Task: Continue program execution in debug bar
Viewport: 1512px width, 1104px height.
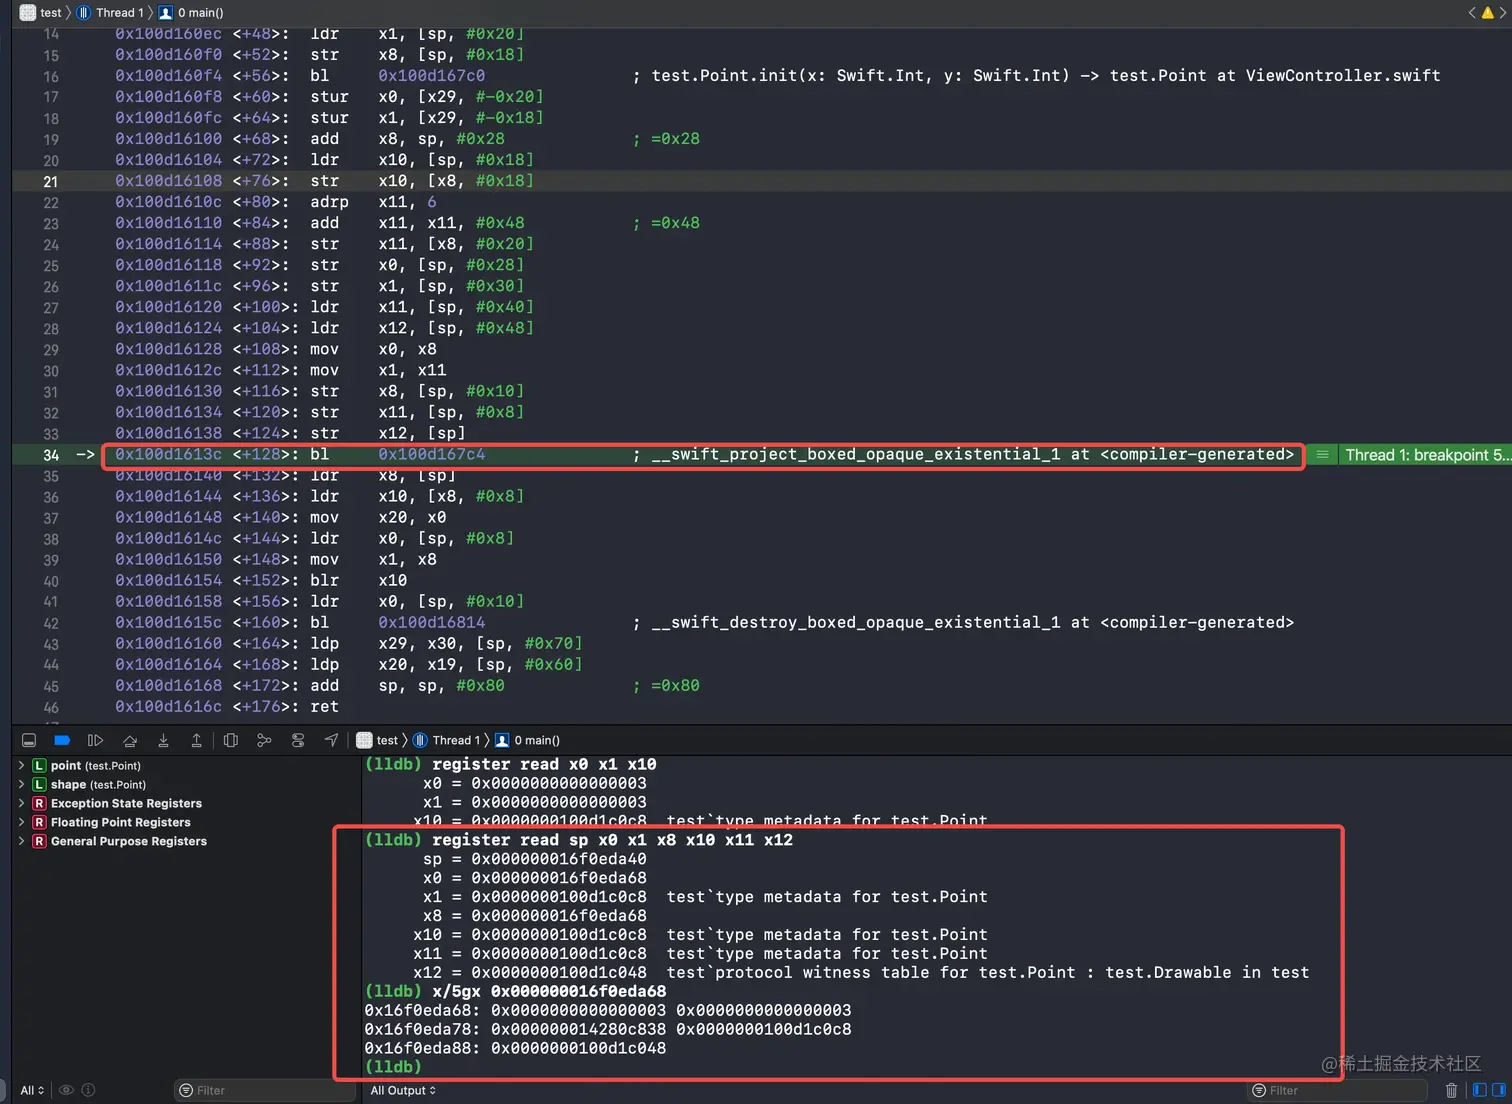Action: [95, 740]
